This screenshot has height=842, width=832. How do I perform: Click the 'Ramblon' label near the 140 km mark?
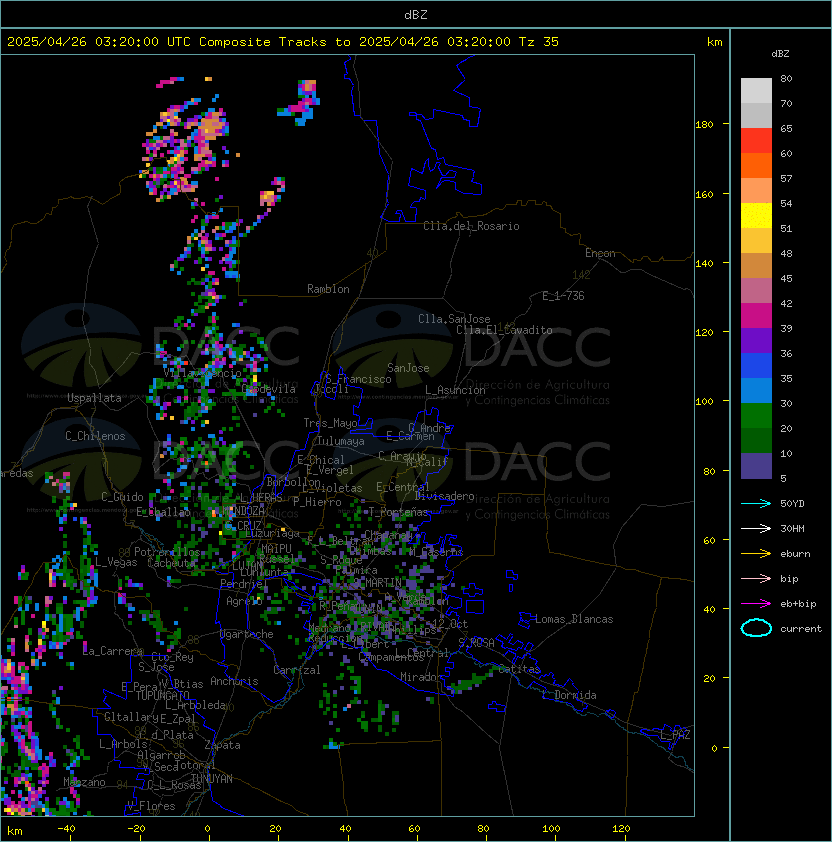tap(328, 289)
